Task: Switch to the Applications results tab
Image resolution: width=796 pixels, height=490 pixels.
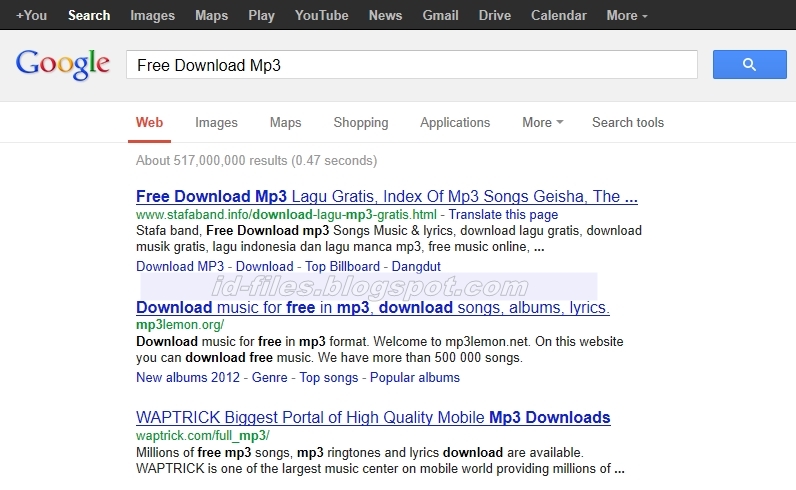Action: pos(455,122)
